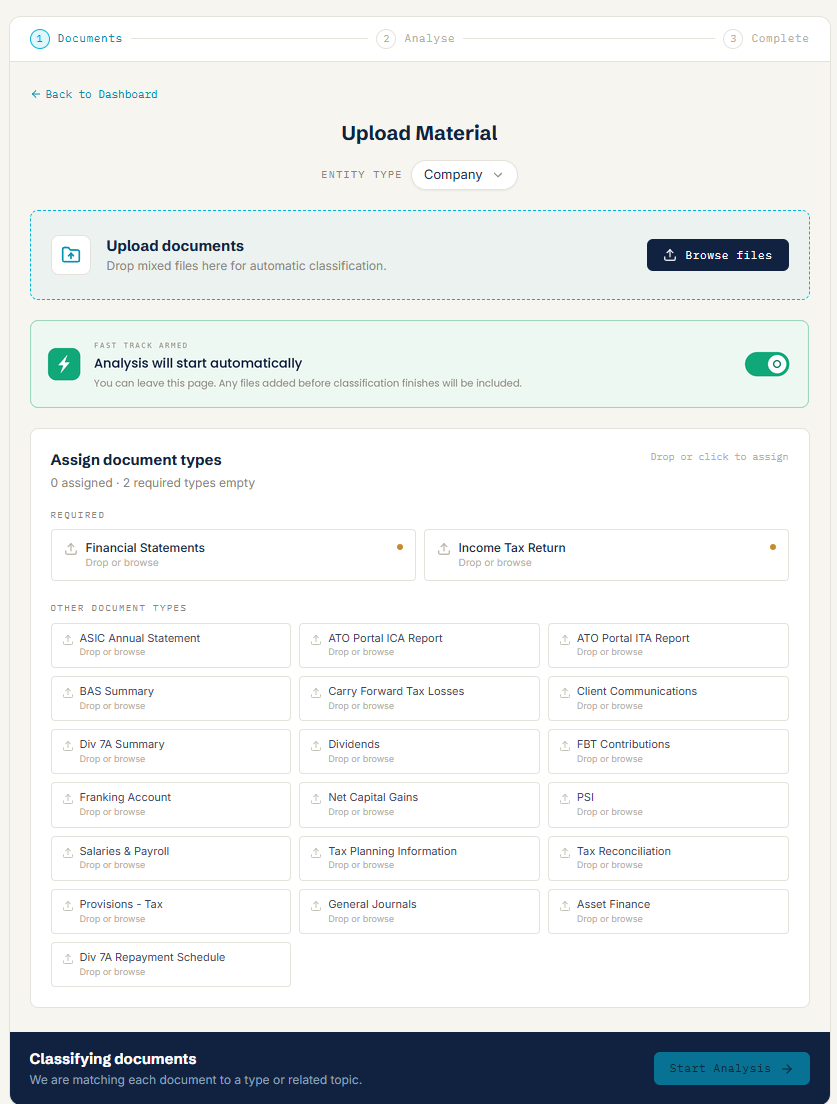Click the Carry Forward Tax Losses label
837x1104 pixels.
(396, 691)
